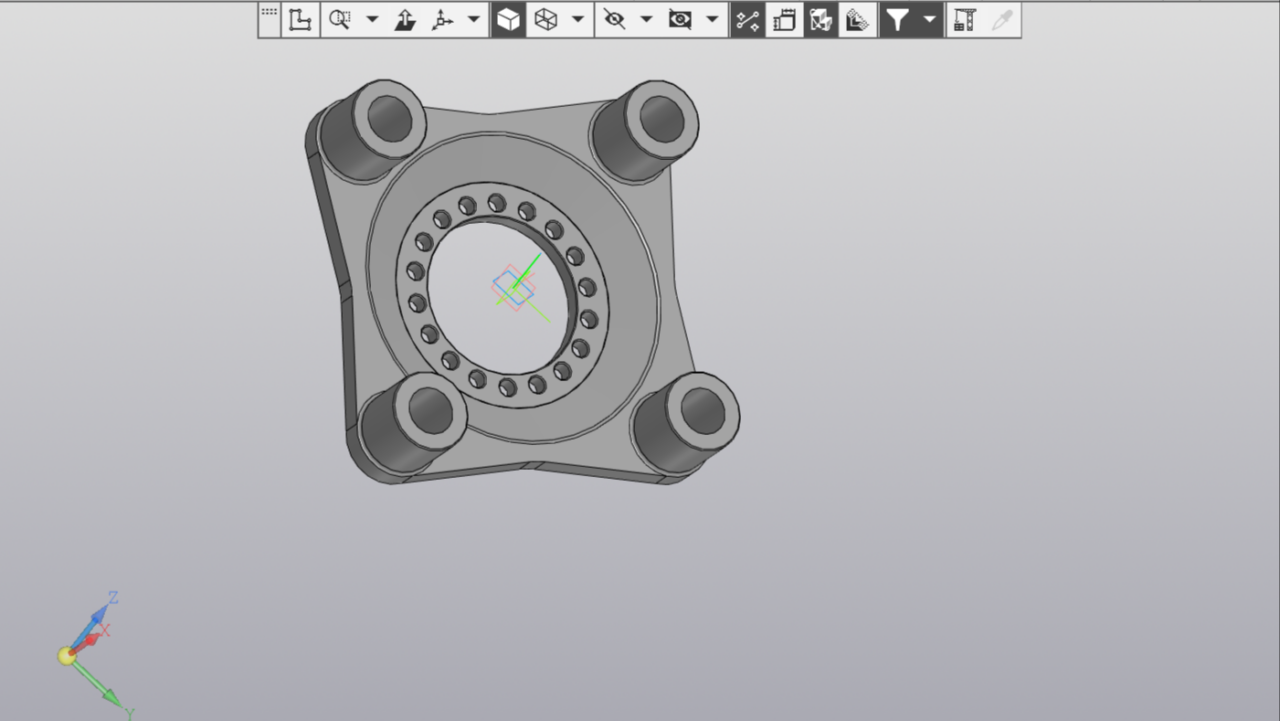
Task: Toggle the shaded solid cube display
Action: tap(509, 20)
